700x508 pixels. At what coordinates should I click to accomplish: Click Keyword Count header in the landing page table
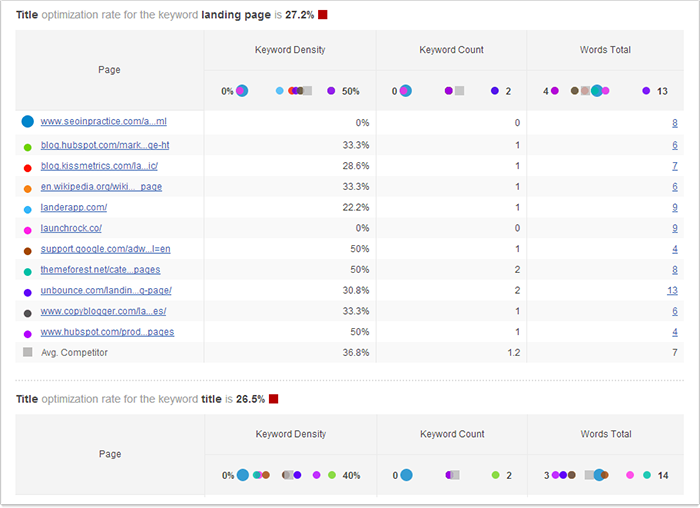point(451,49)
